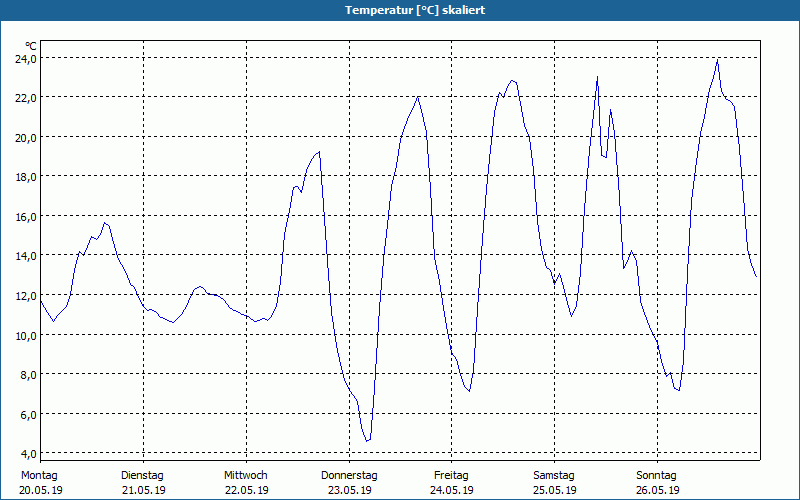Click the 23.05.19 date label
The image size is (800, 500).
(349, 490)
